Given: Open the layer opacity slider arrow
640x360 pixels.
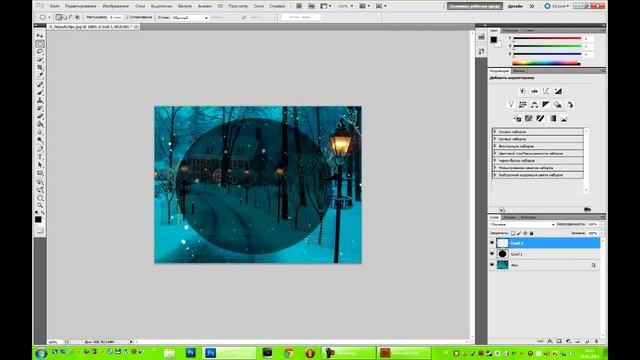Looking at the screenshot, I should [x=602, y=224].
